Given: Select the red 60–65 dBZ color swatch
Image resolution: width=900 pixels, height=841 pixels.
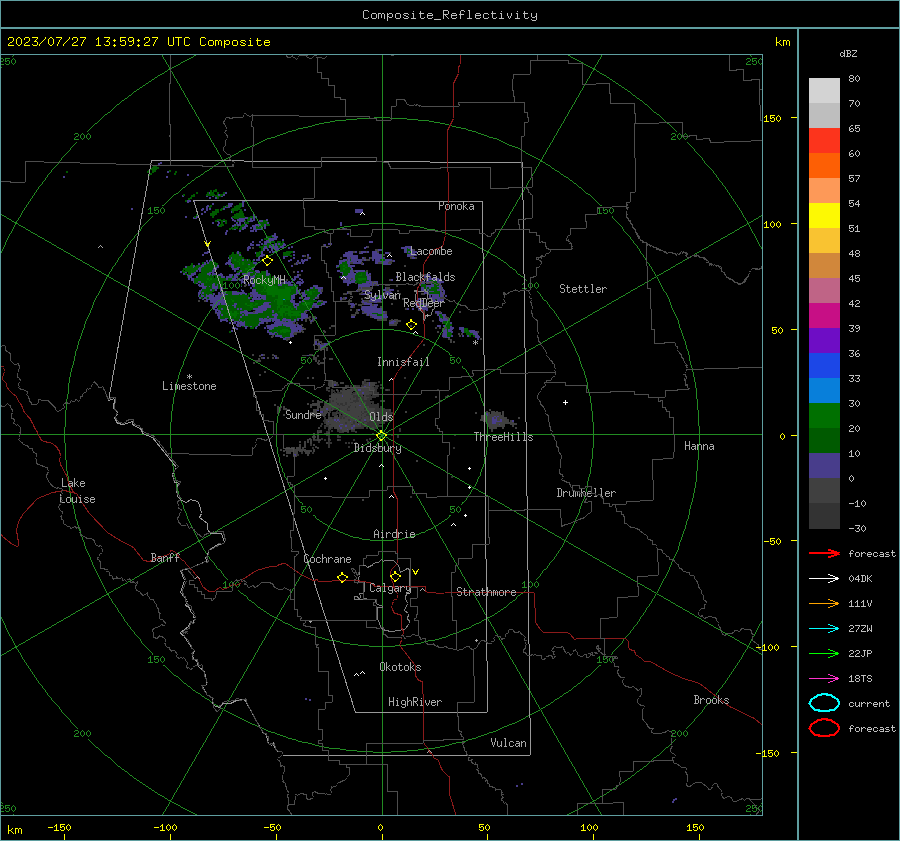Looking at the screenshot, I should coord(824,141).
